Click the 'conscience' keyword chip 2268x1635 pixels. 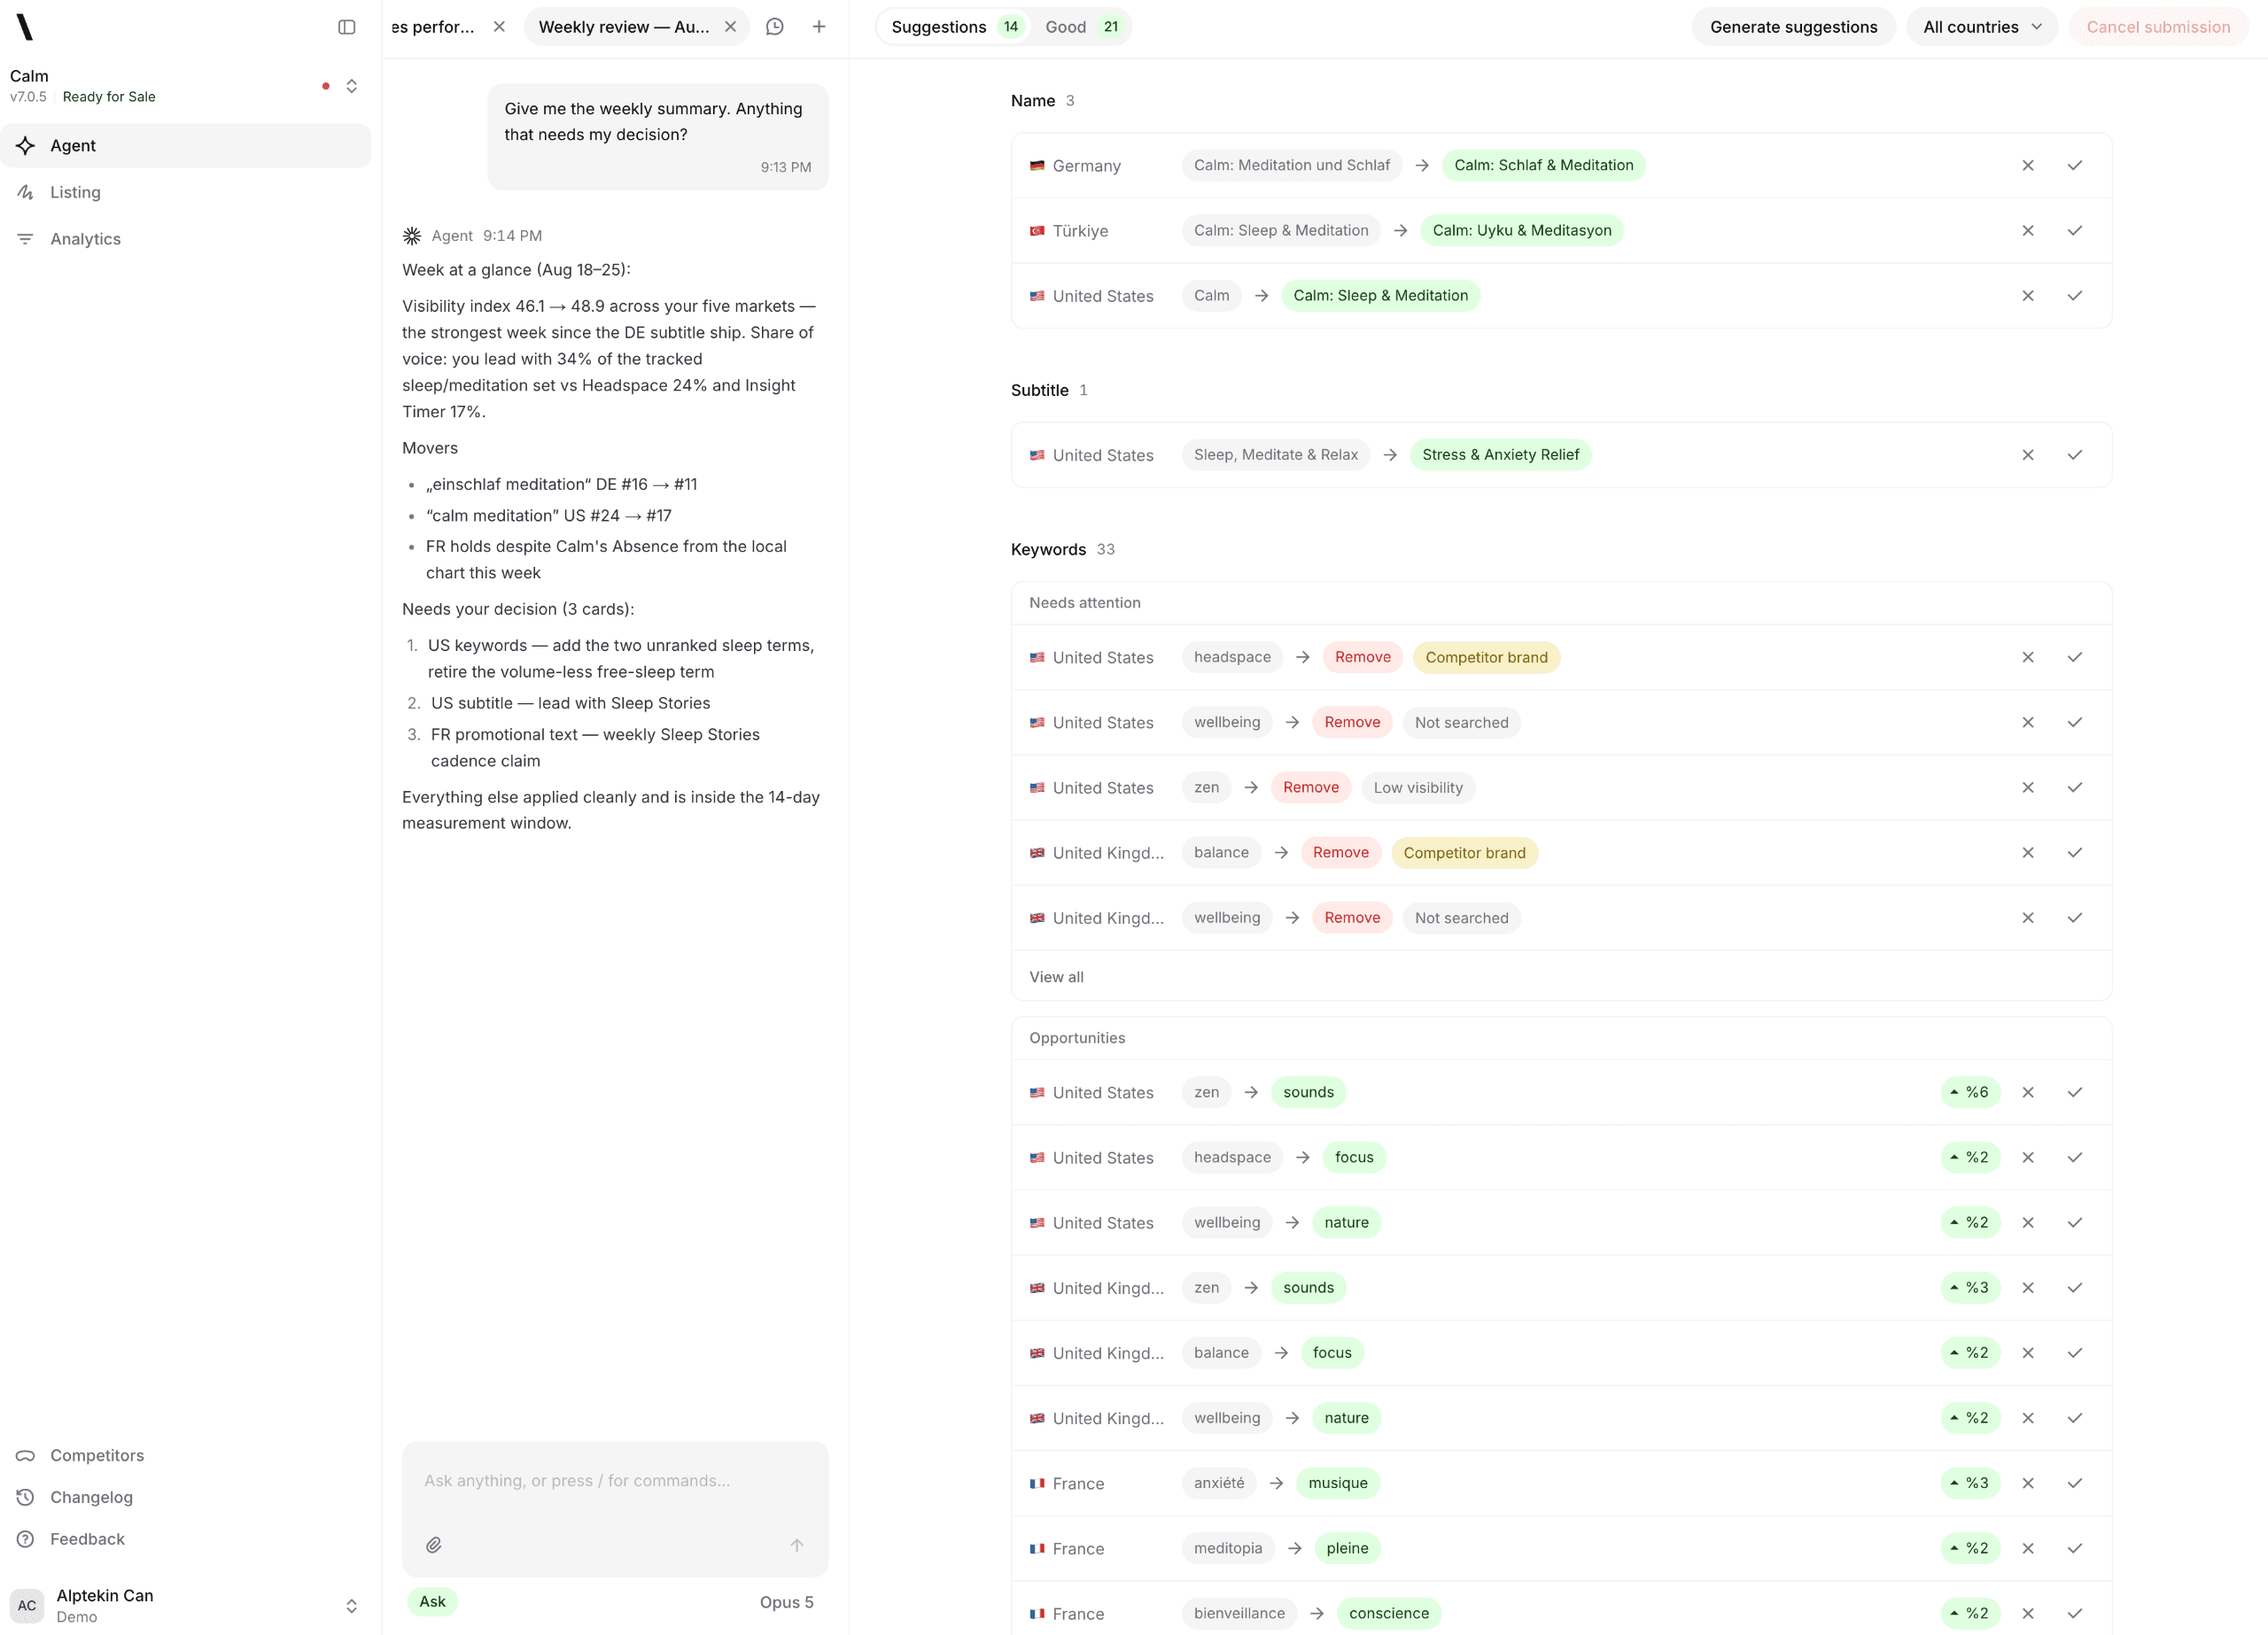(x=1389, y=1613)
